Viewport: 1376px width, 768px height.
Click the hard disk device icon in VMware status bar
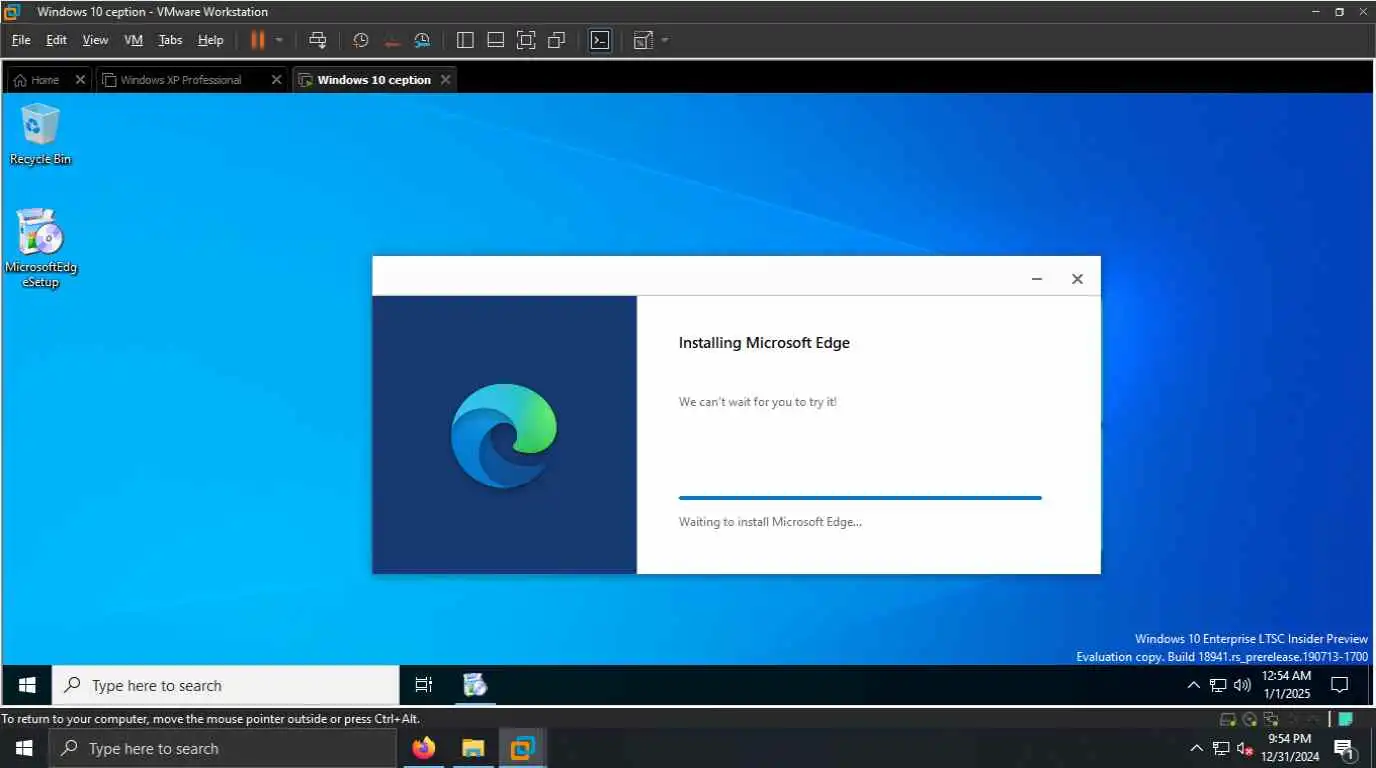coord(1227,719)
